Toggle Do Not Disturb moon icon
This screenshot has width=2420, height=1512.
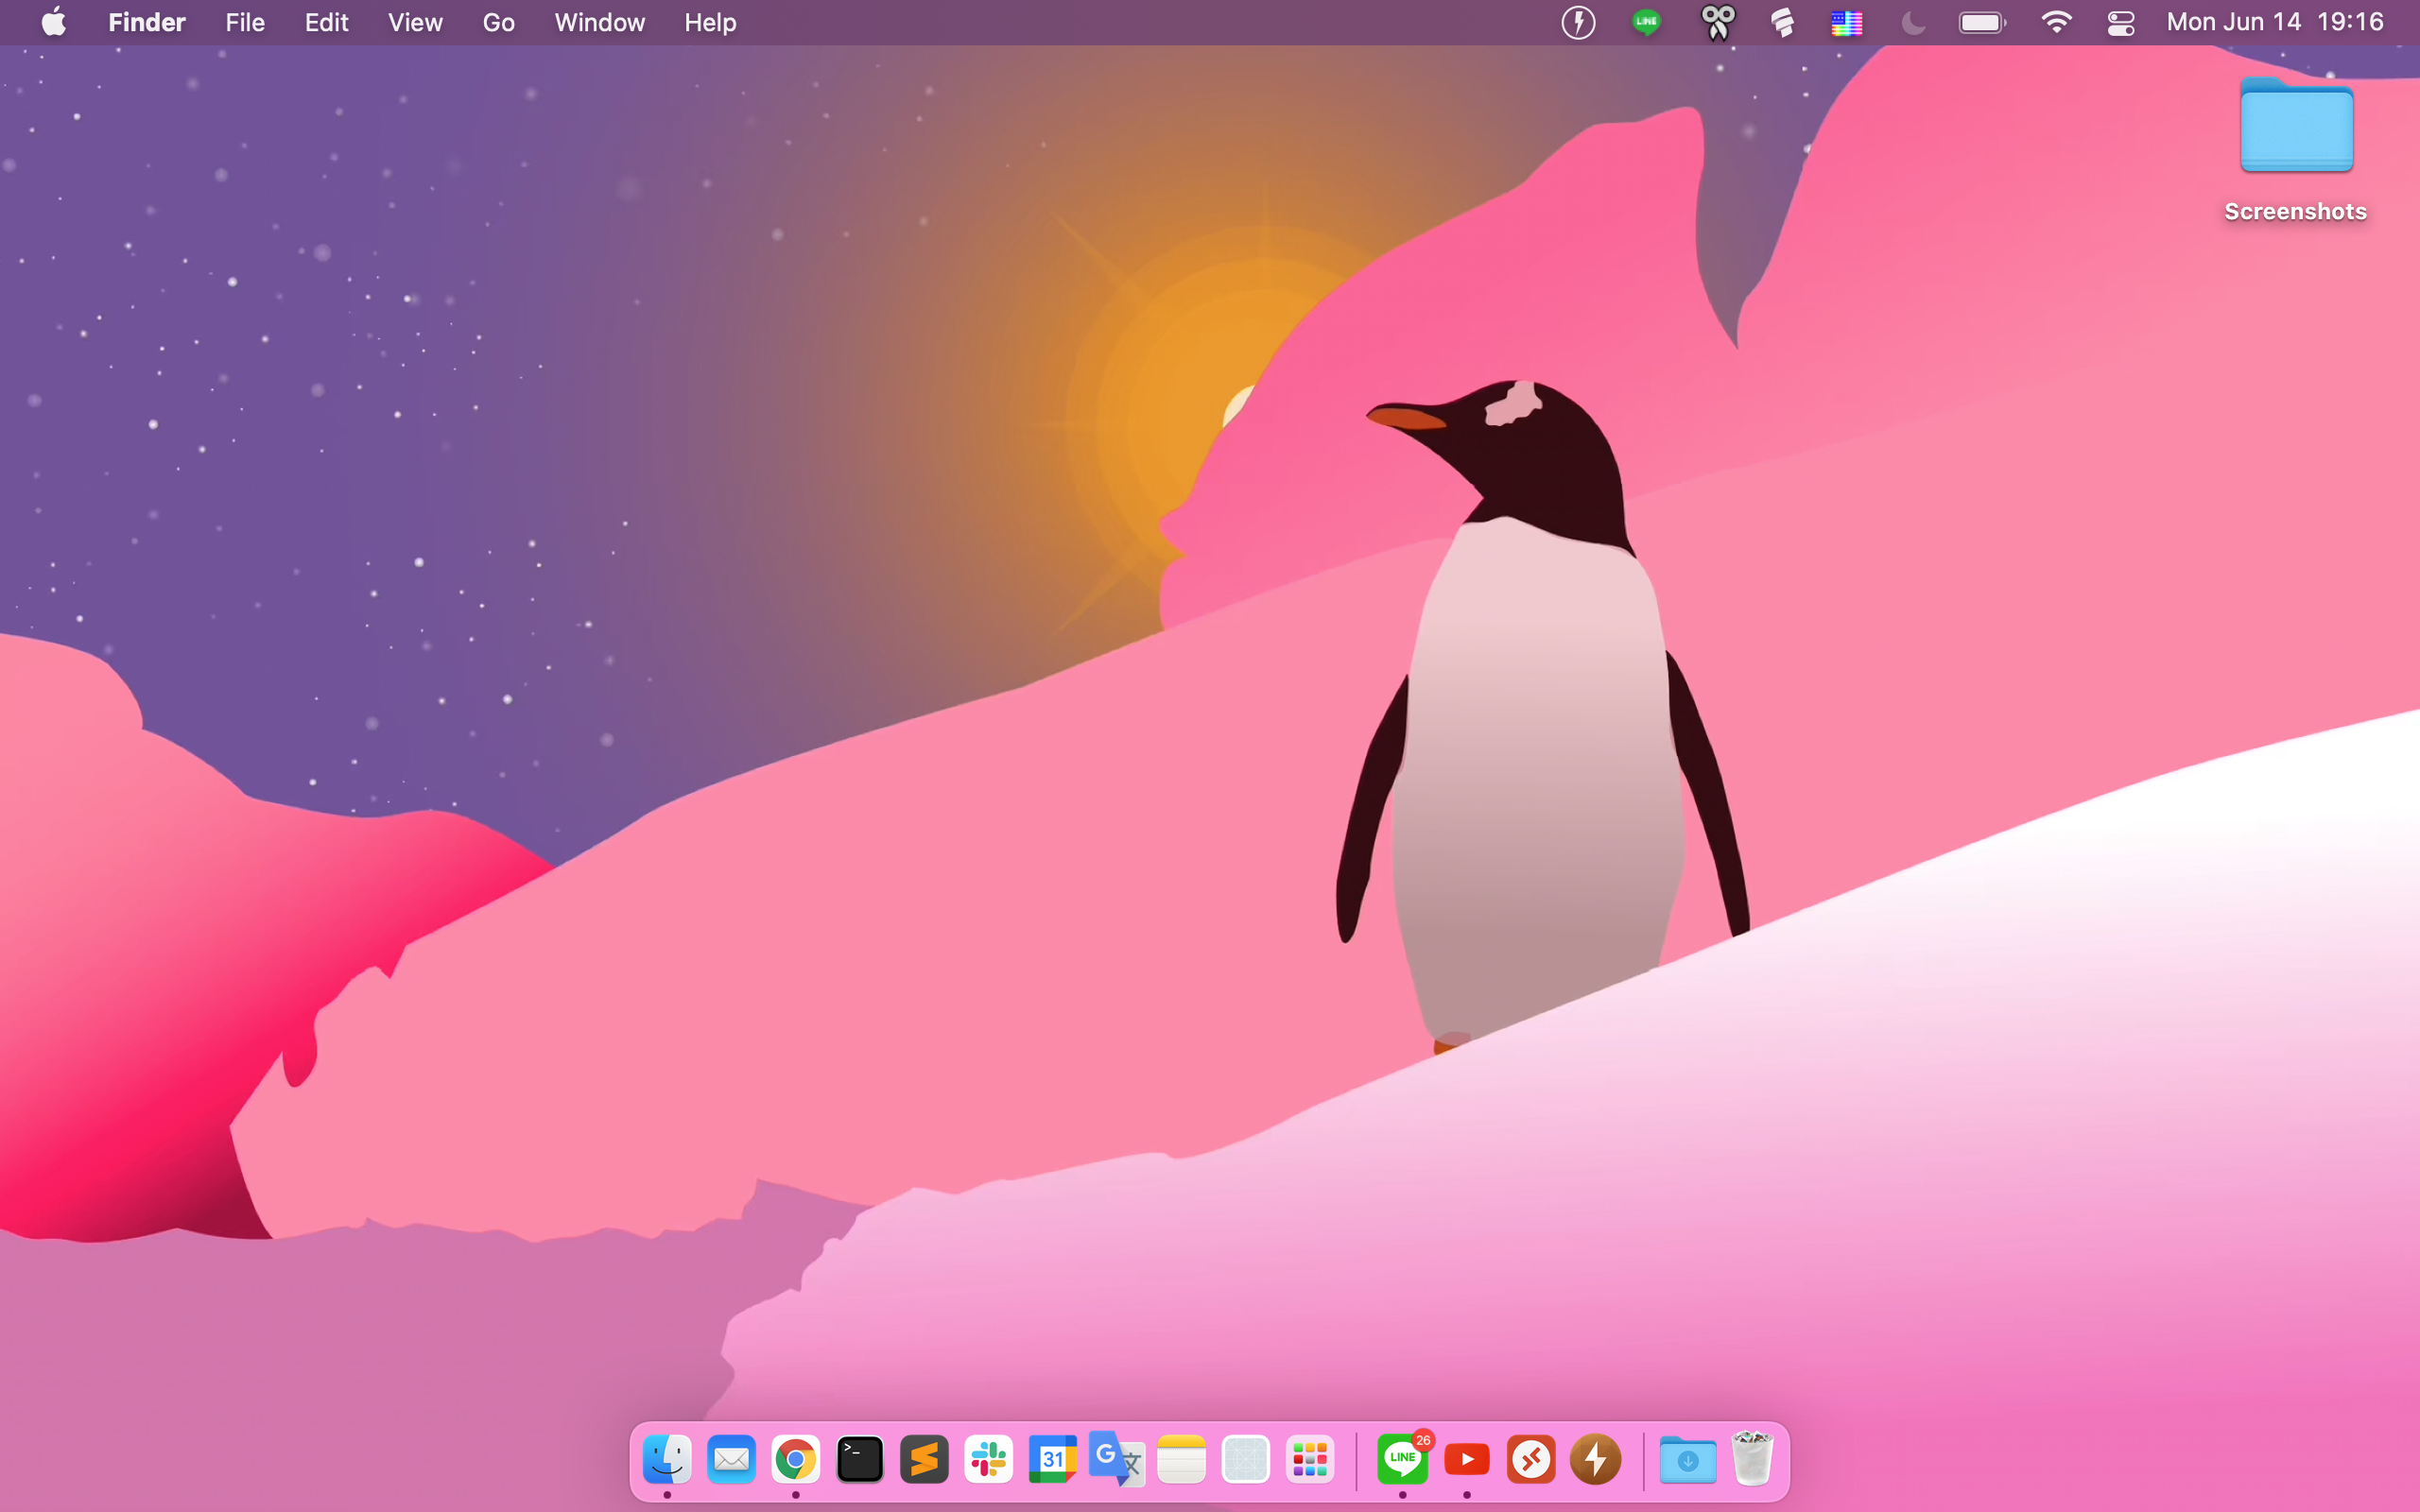coord(1913,22)
